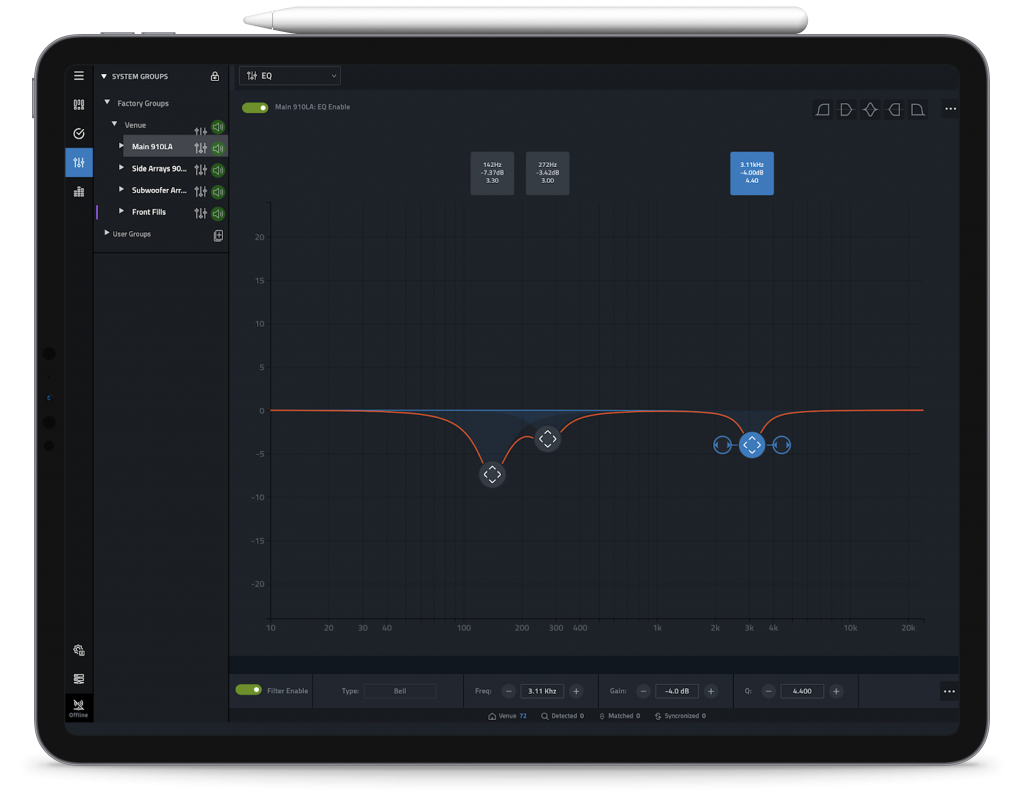The image size is (1024, 800).
Task: Open the mixer view from the left sidebar
Action: coord(79,104)
